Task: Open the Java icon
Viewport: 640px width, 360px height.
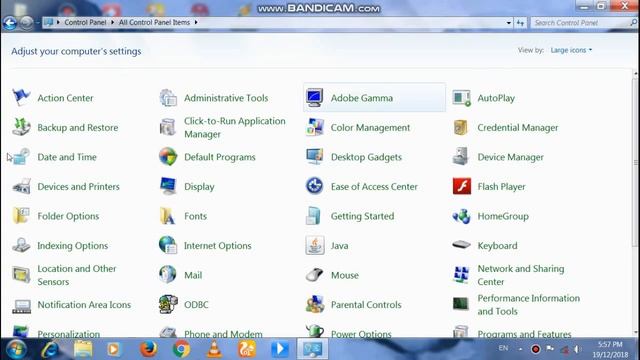Action: pos(314,245)
